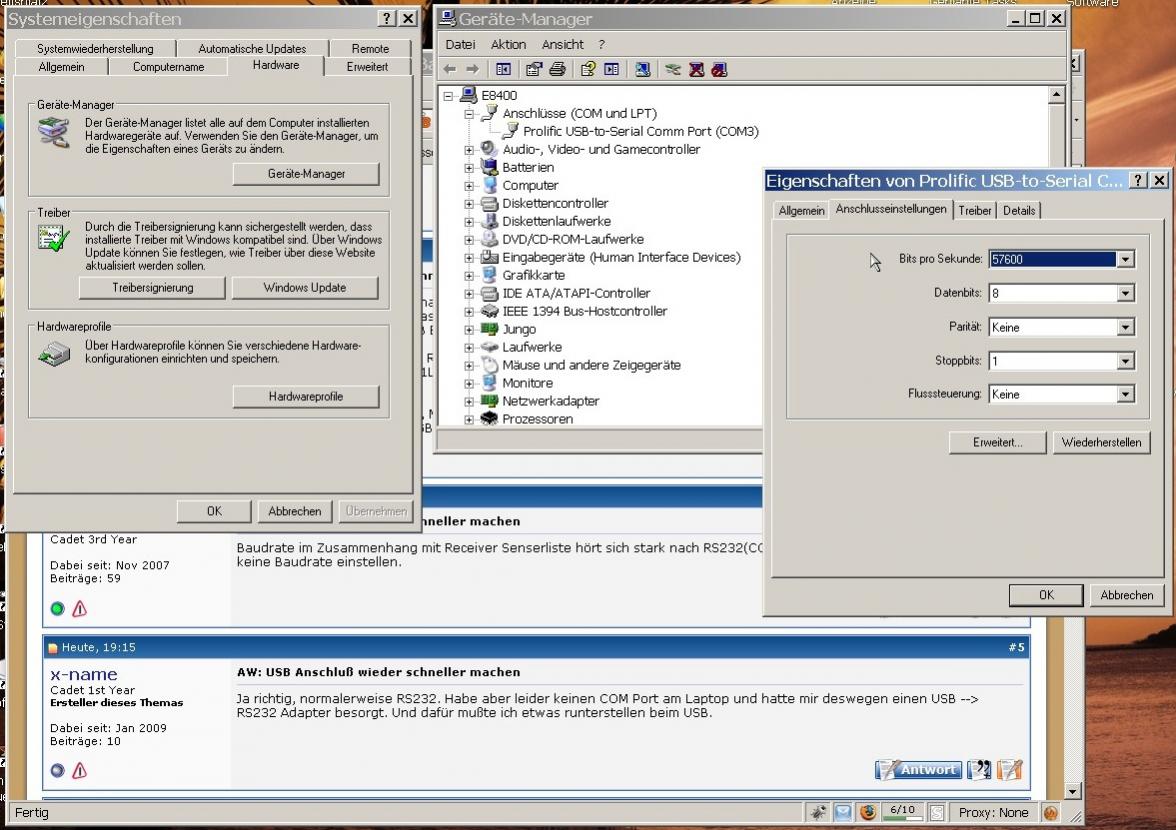Click the Antwort reply button
Viewport: 1176px width, 830px height.
tap(918, 769)
